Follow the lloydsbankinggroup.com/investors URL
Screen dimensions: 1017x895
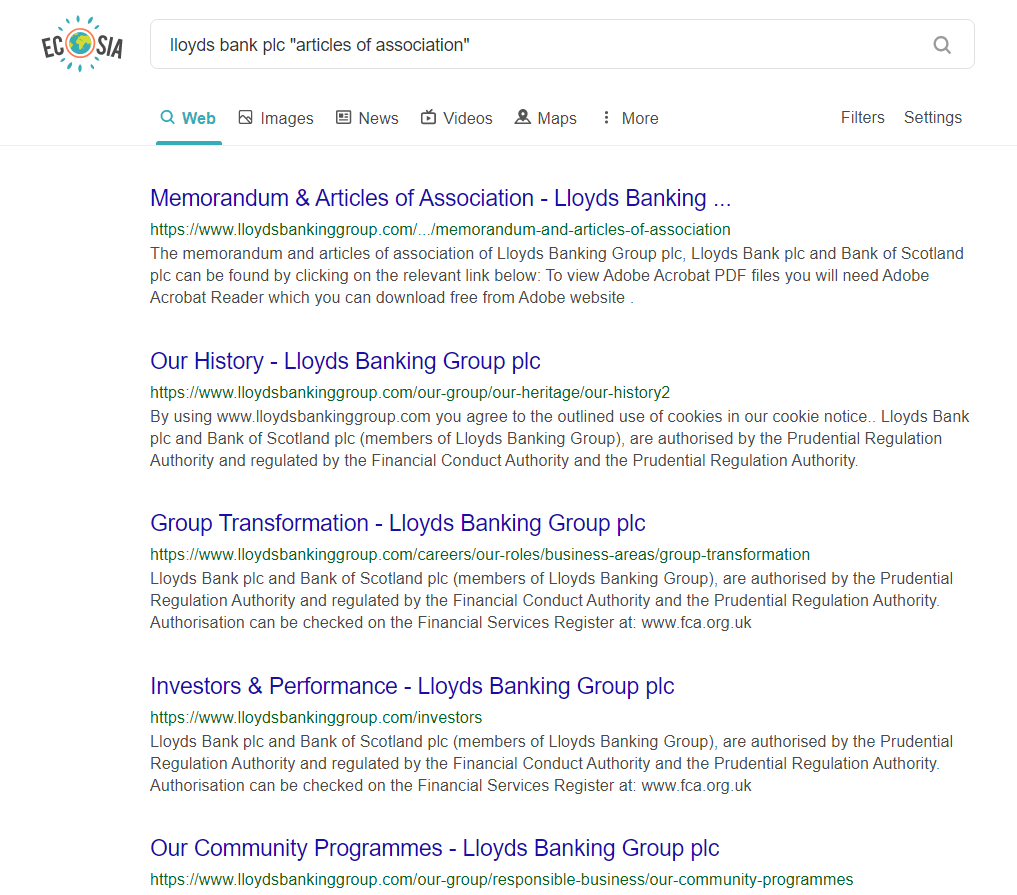316,717
